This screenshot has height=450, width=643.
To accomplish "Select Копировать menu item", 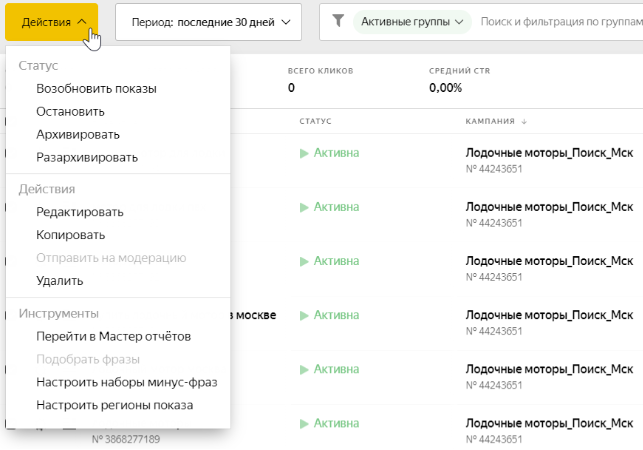I will click(x=70, y=235).
